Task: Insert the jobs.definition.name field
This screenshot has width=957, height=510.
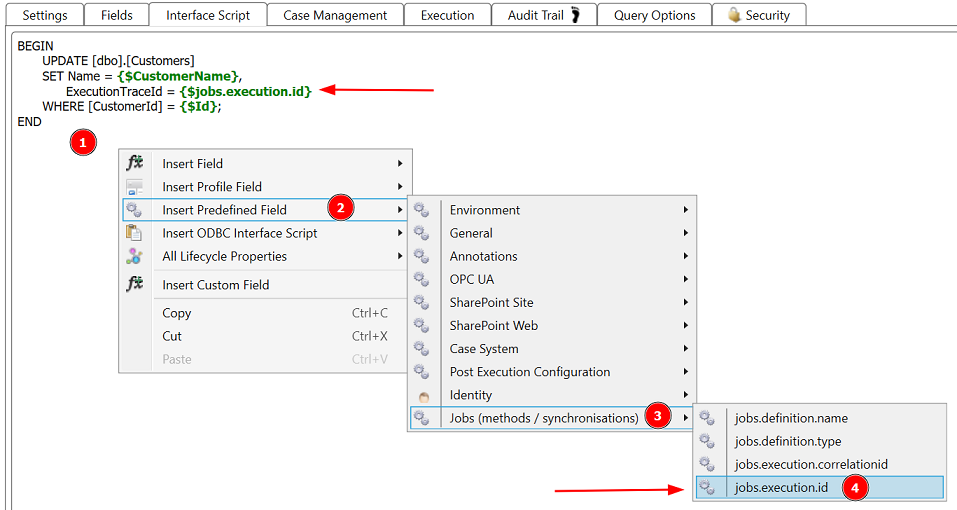Action: (820, 418)
